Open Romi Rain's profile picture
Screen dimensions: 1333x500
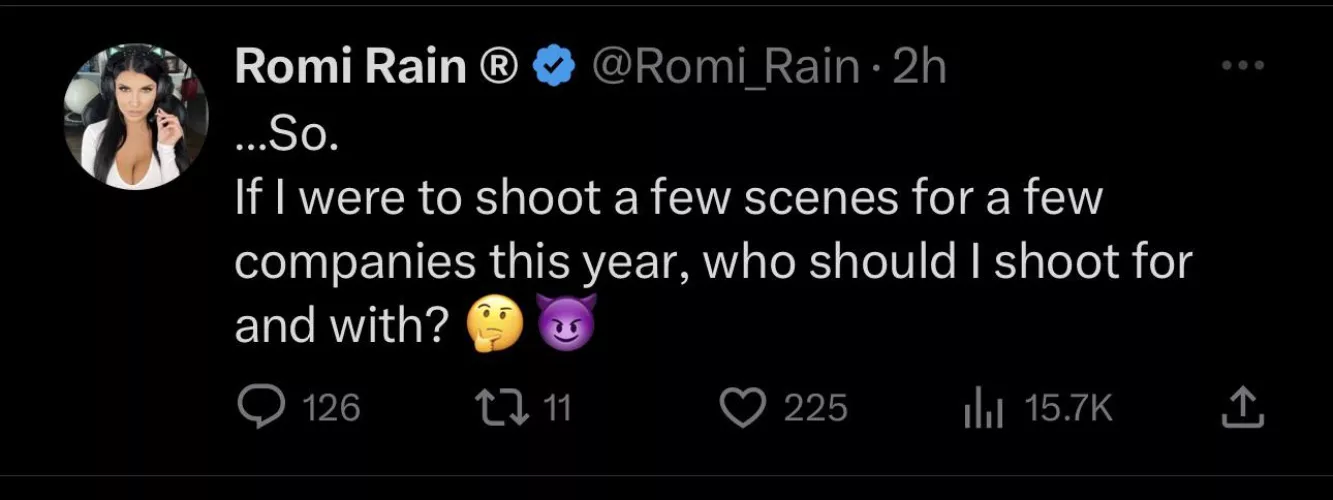click(136, 118)
